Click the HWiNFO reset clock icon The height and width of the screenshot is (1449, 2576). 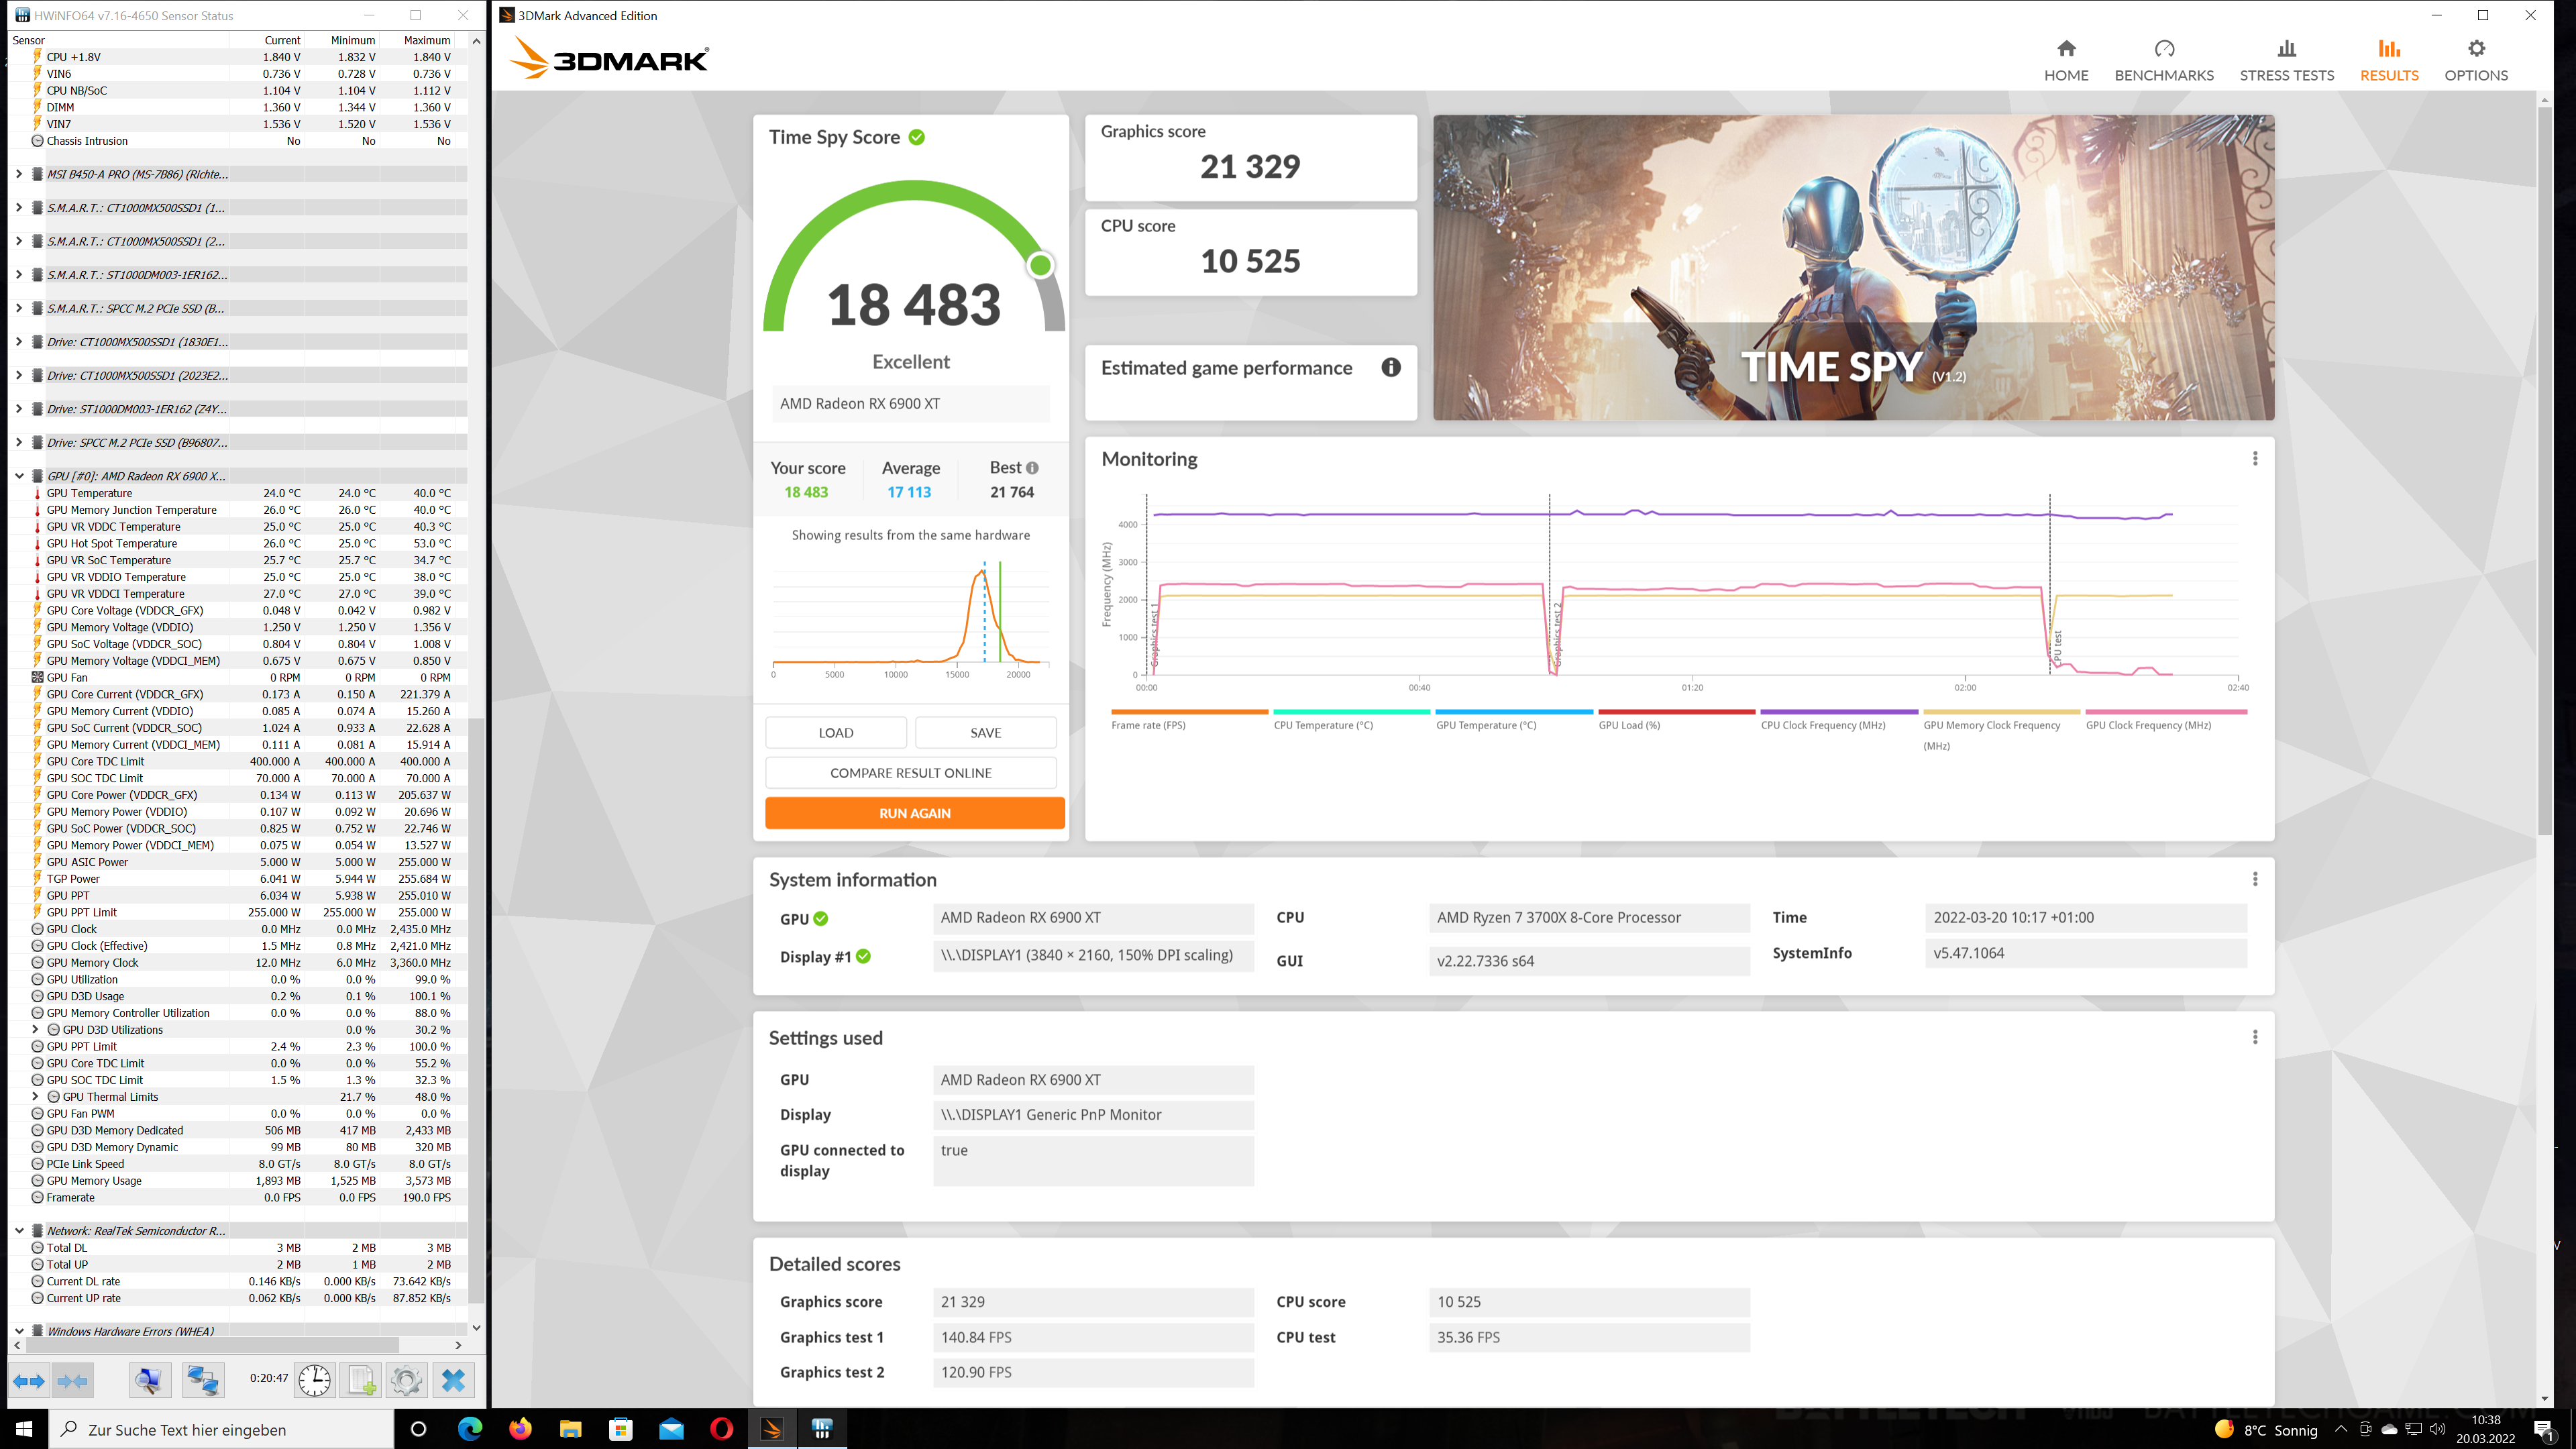(x=314, y=1380)
